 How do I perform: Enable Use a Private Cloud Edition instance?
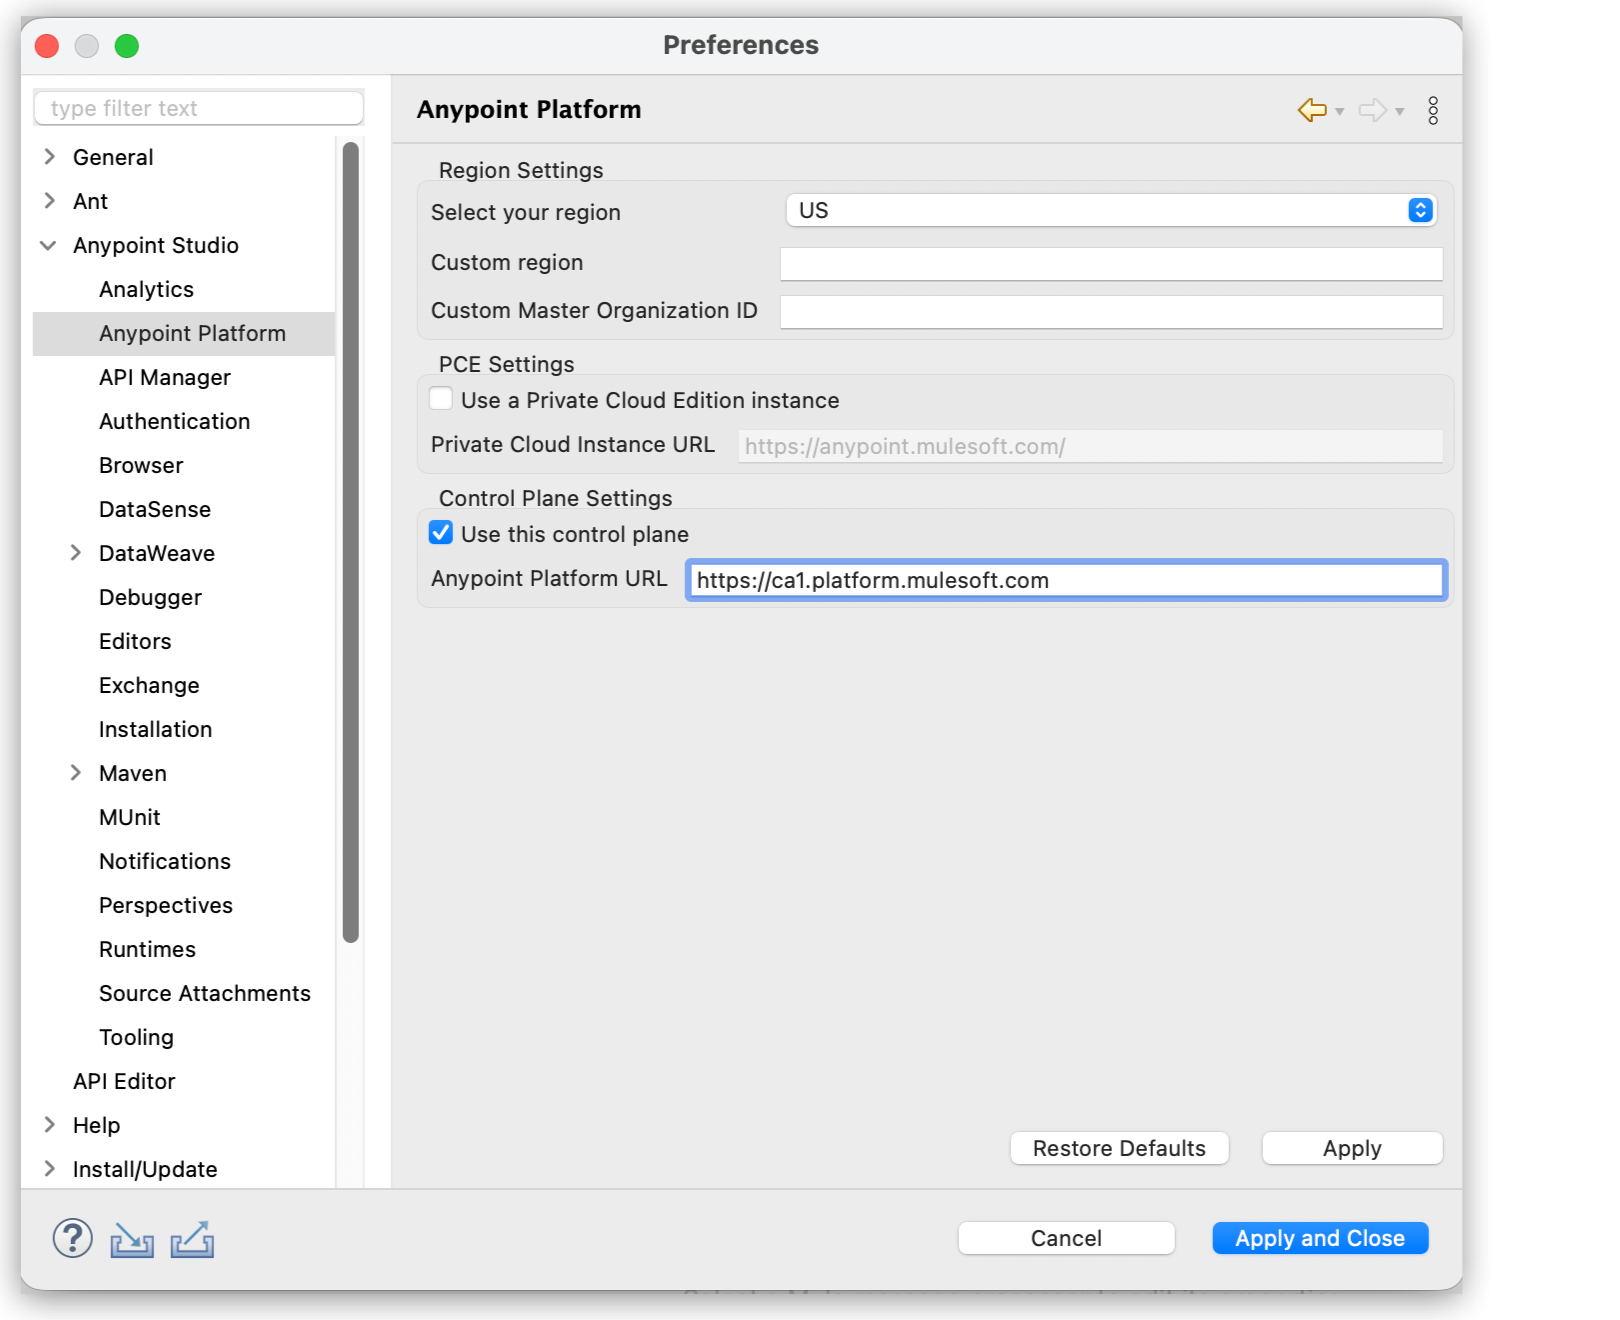click(x=441, y=398)
